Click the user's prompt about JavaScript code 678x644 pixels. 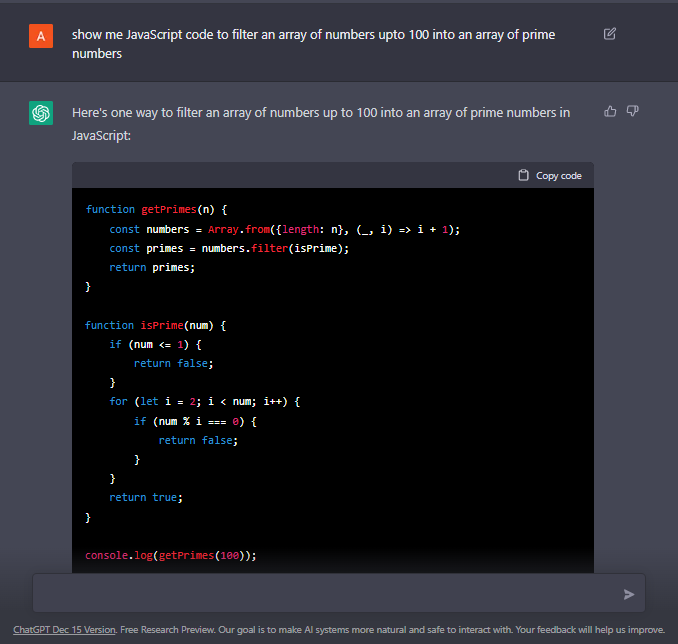[x=313, y=44]
